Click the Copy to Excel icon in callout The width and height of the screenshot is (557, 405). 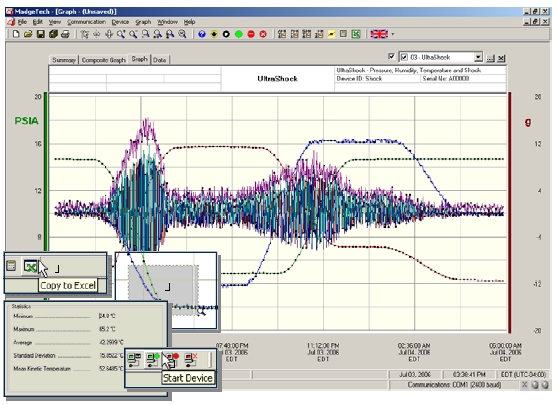[x=31, y=266]
